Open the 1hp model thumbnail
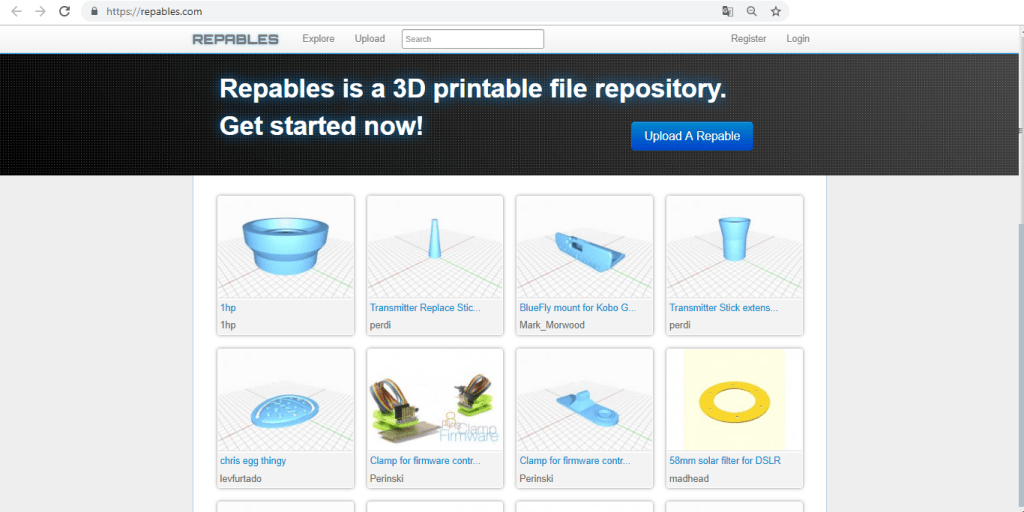The image size is (1024, 512). point(285,248)
